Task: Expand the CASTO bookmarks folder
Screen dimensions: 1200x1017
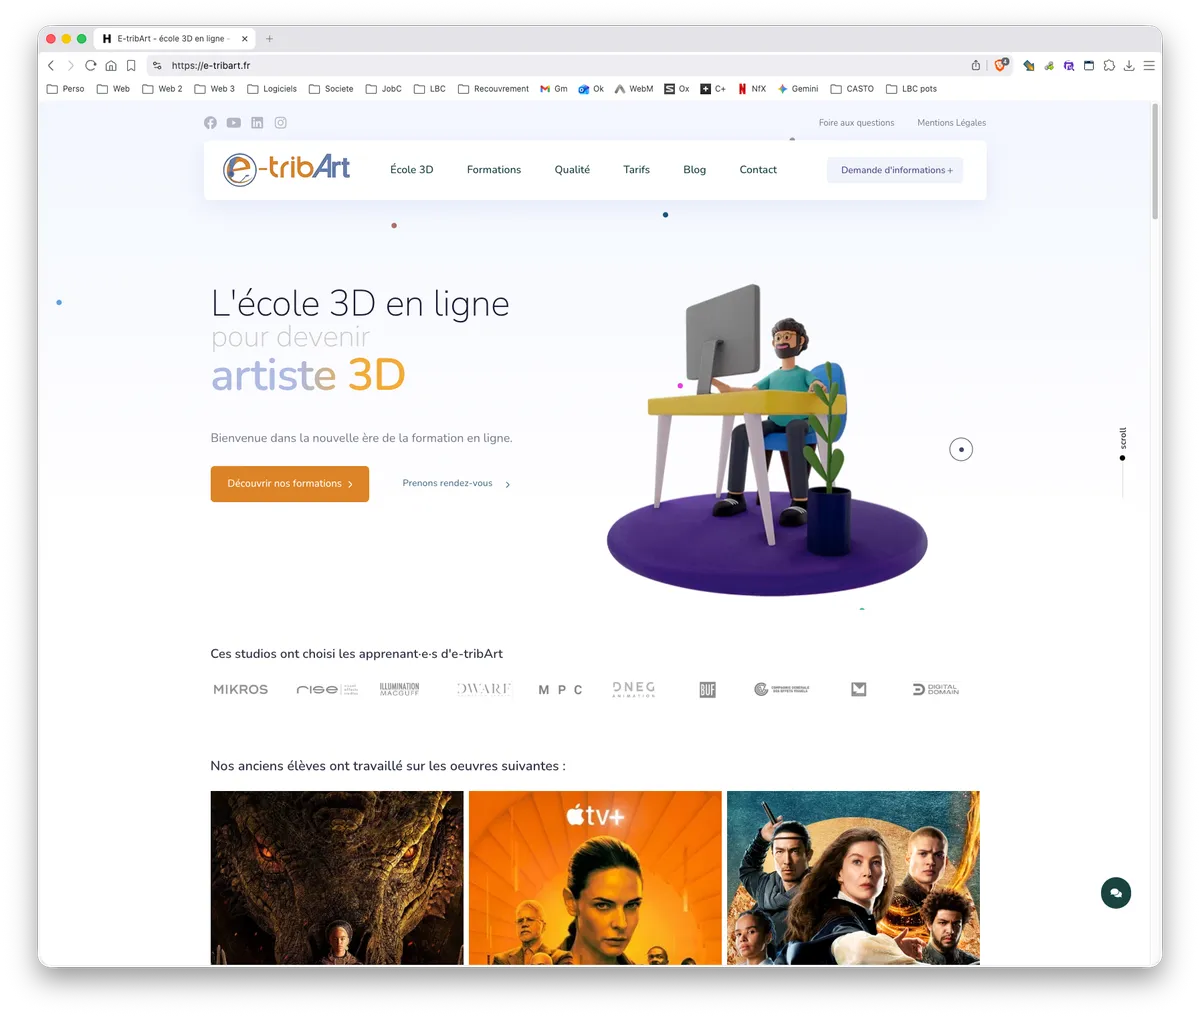Action: point(852,89)
